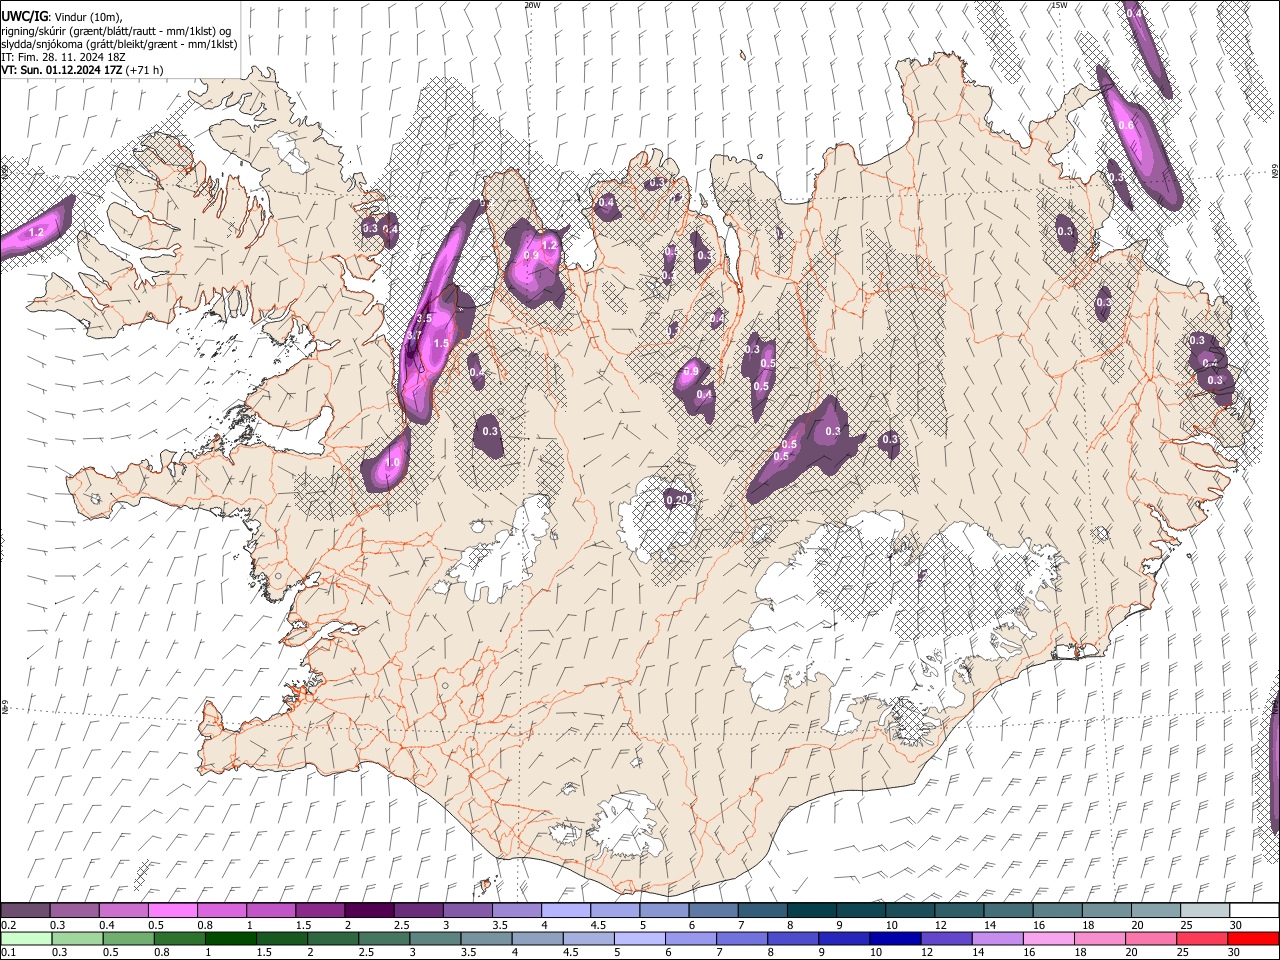Click the '15W' longitude label at top
1280x960 pixels.
point(1059,5)
